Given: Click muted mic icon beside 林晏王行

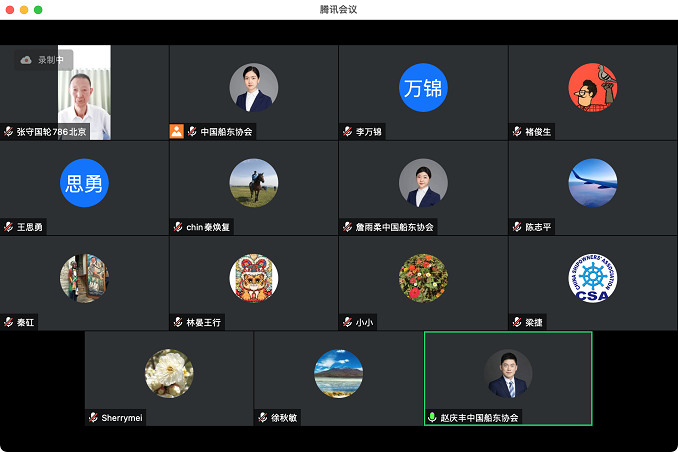Looking at the screenshot, I should (178, 322).
